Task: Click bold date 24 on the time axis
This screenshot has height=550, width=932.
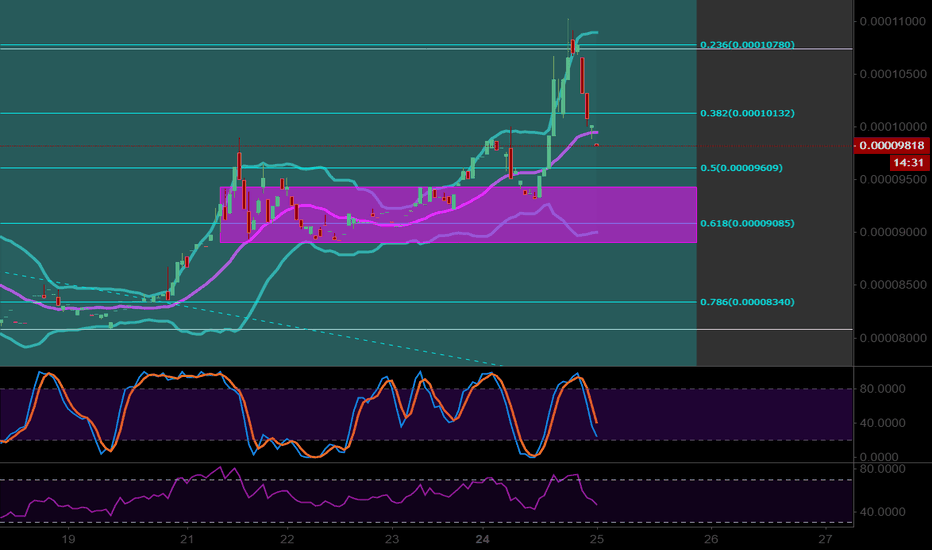Action: click(483, 539)
